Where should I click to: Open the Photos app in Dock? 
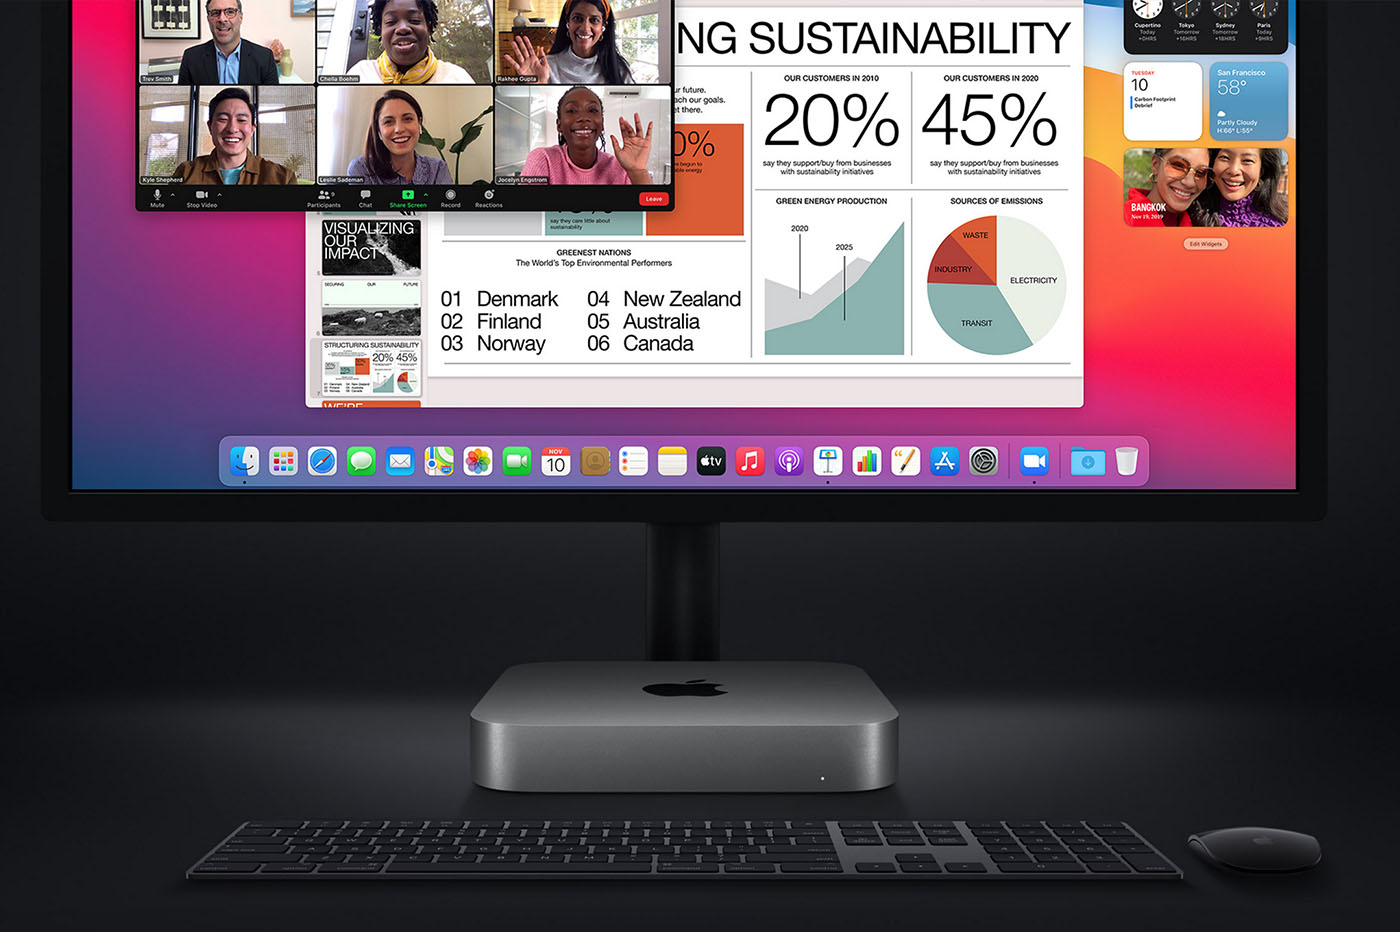coord(478,461)
